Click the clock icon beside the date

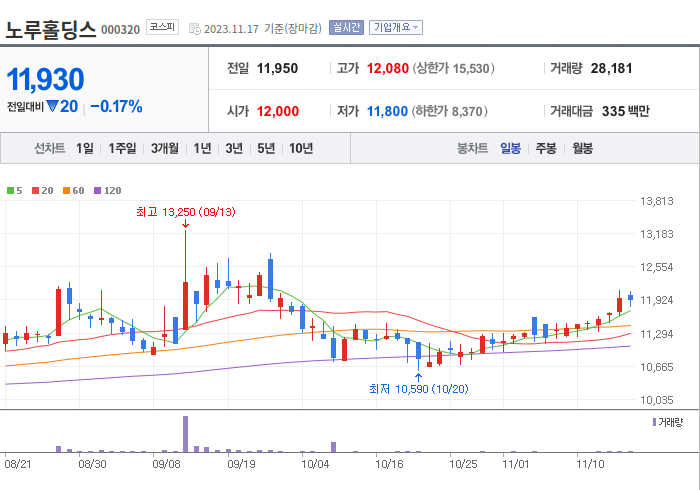pos(195,29)
